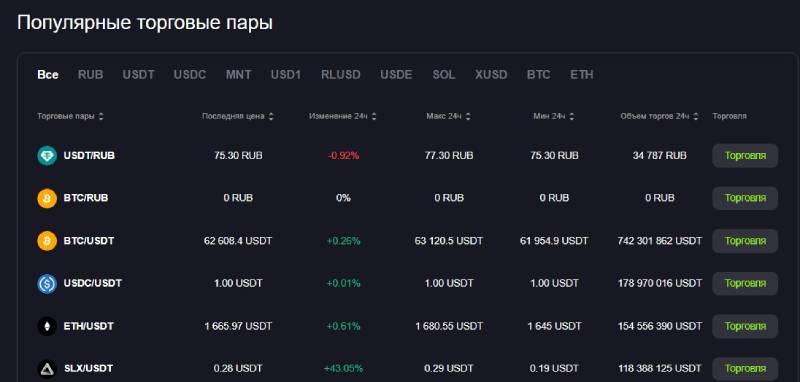Viewport: 800px width, 382px height.
Task: Click the 178 970 016 USDT volume
Action: point(660,283)
